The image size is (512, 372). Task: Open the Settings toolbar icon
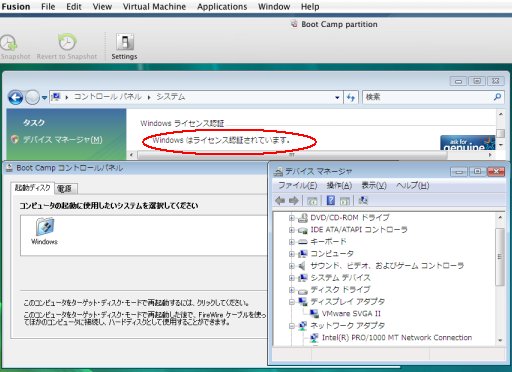(124, 42)
